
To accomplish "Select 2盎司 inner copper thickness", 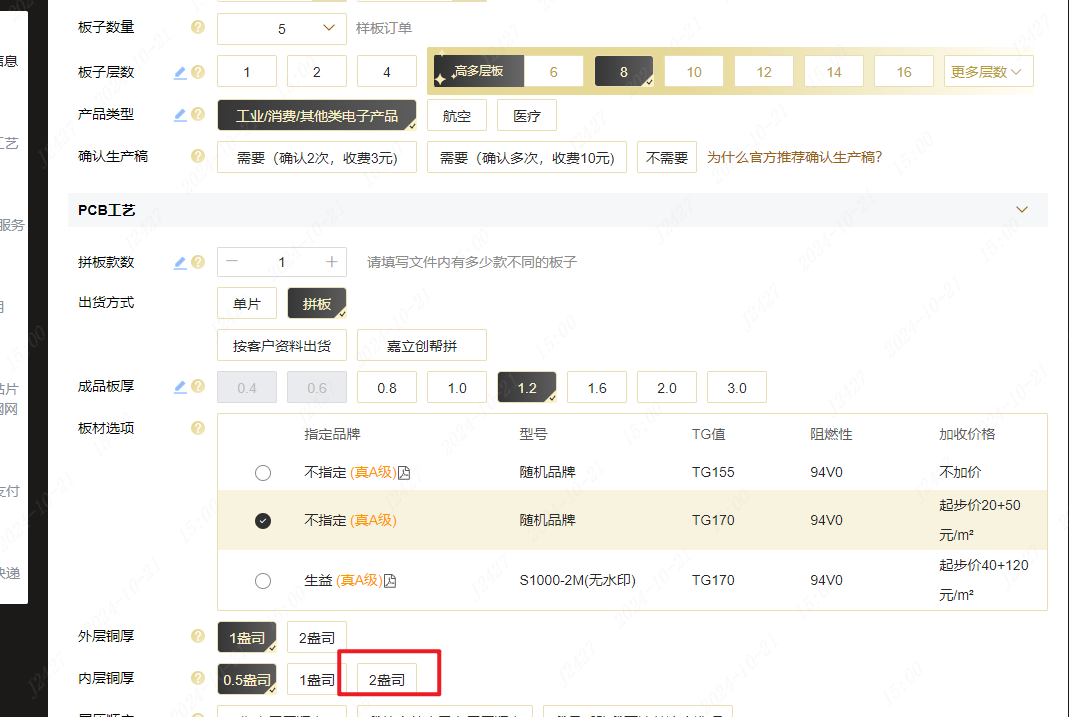I will [x=387, y=681].
